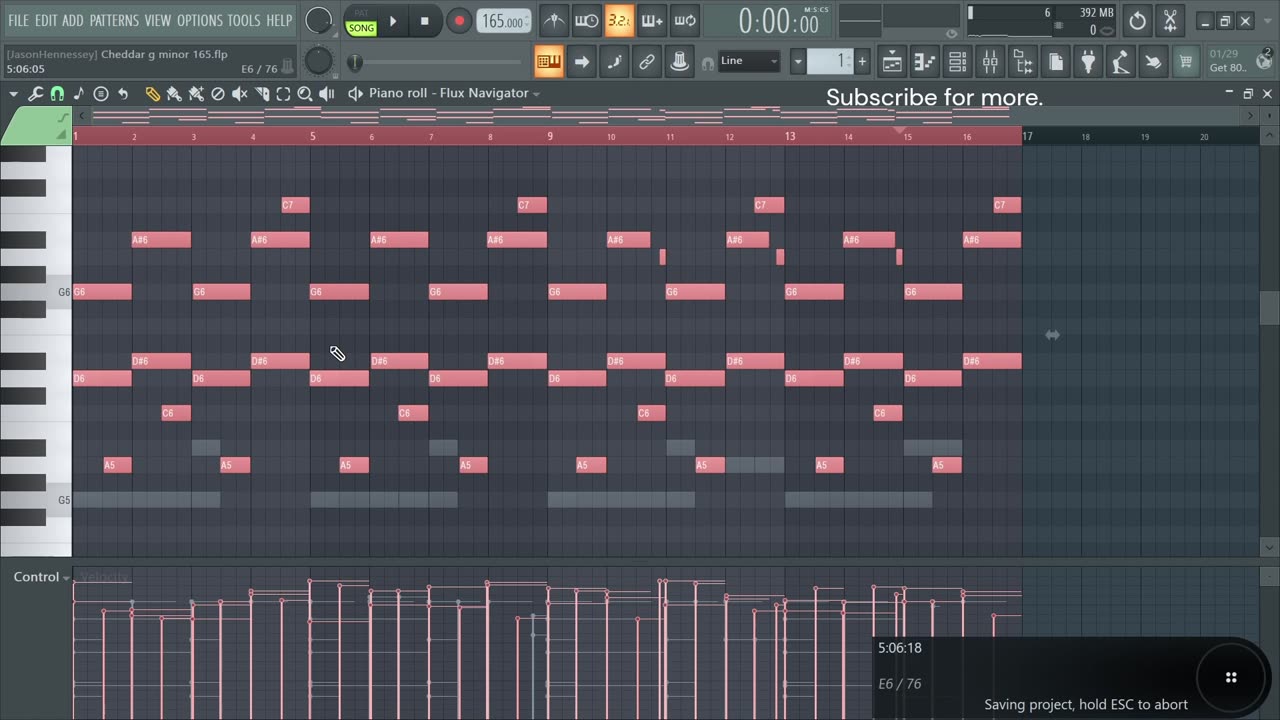The width and height of the screenshot is (1280, 720).
Task: Adjust the master volume knob
Action: pyautogui.click(x=319, y=20)
